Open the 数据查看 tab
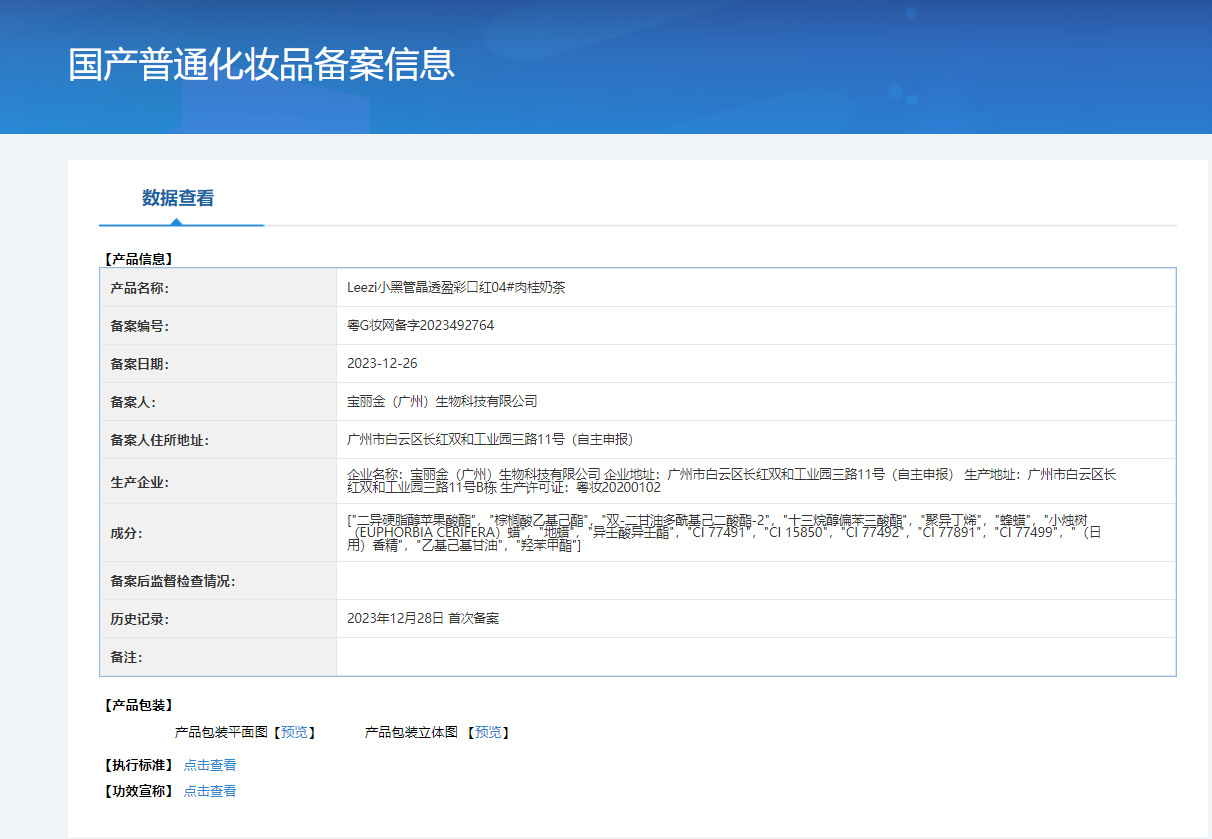This screenshot has width=1212, height=839. [178, 198]
